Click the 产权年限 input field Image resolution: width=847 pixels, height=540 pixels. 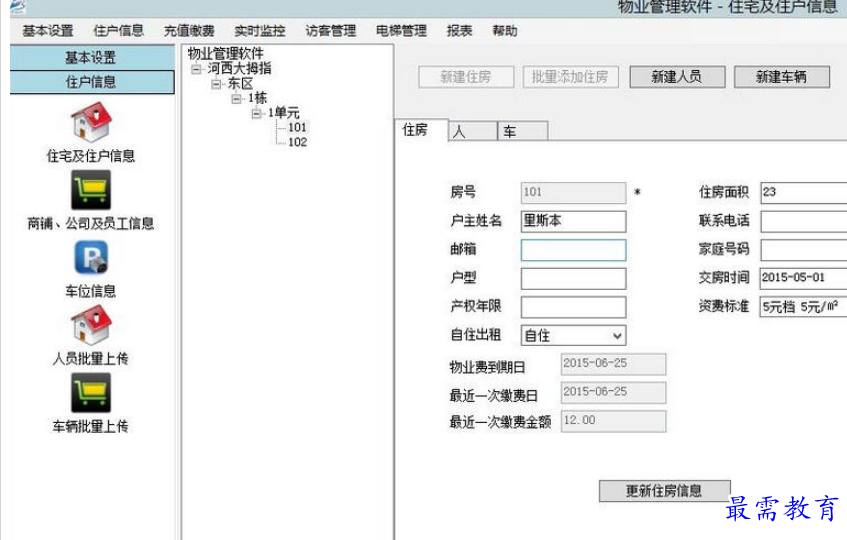click(573, 307)
